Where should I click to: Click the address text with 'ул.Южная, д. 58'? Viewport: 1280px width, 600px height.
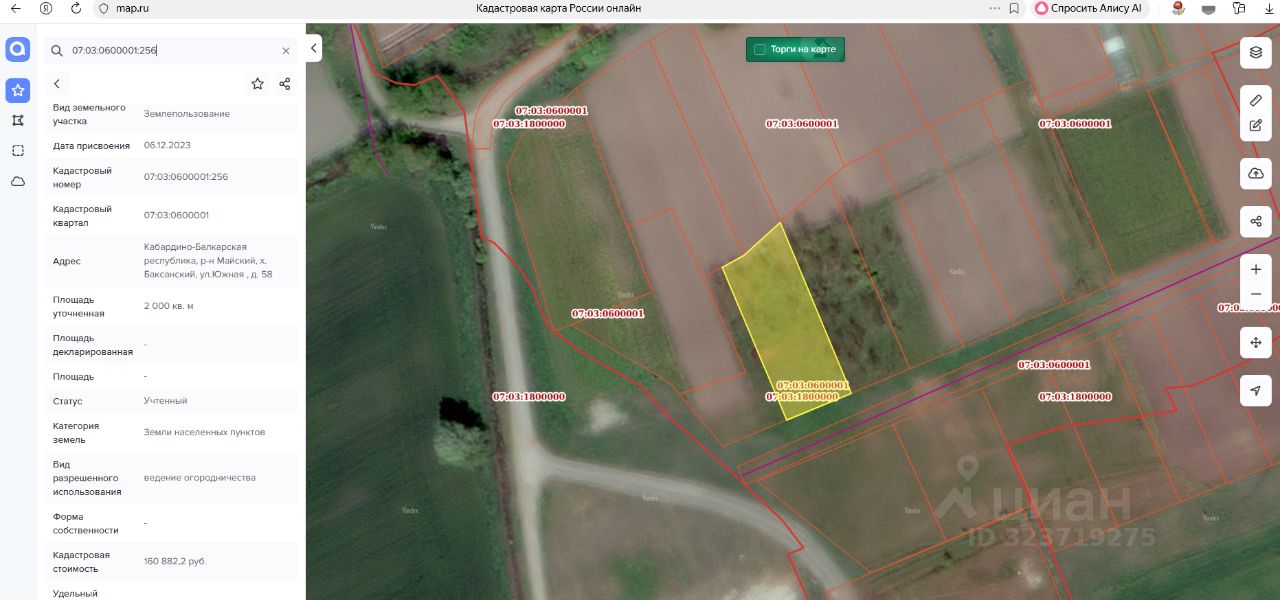[x=208, y=260]
